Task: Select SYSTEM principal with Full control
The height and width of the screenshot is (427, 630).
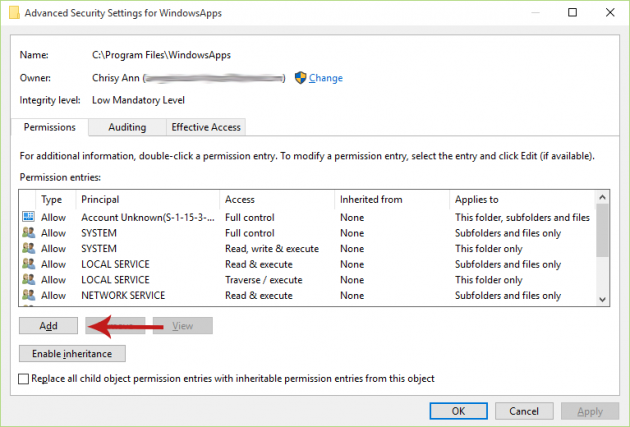Action: [x=99, y=233]
